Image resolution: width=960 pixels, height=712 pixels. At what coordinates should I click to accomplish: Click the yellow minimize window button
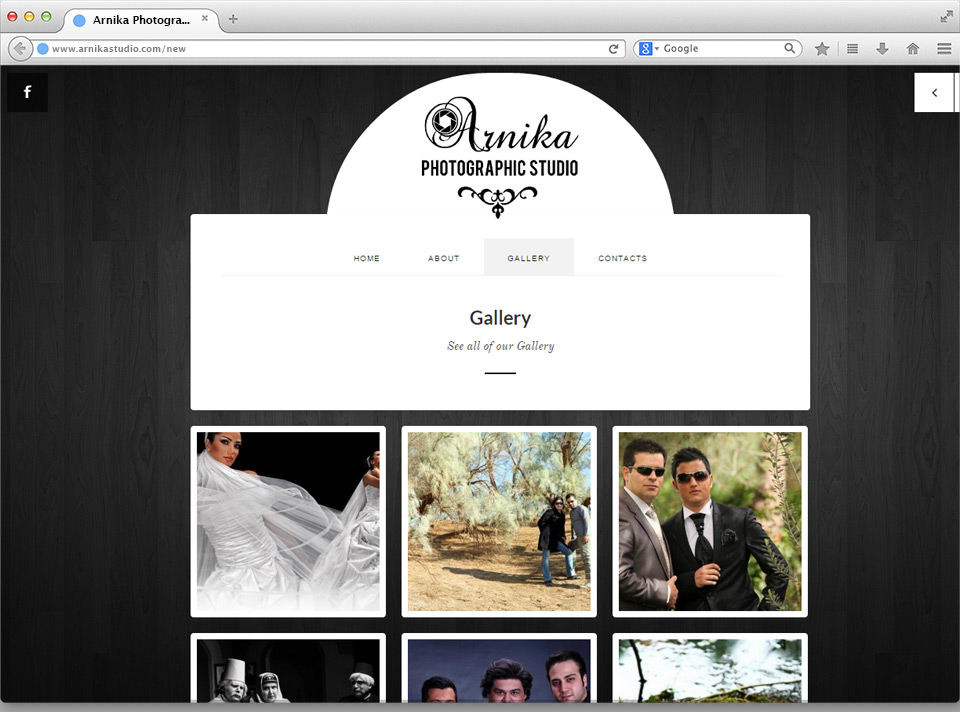point(29,17)
